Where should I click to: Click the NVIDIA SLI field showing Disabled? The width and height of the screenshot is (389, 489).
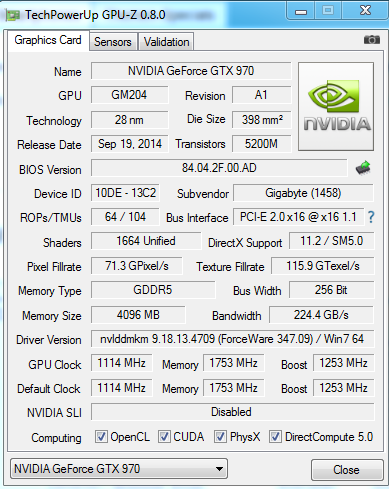click(x=232, y=412)
